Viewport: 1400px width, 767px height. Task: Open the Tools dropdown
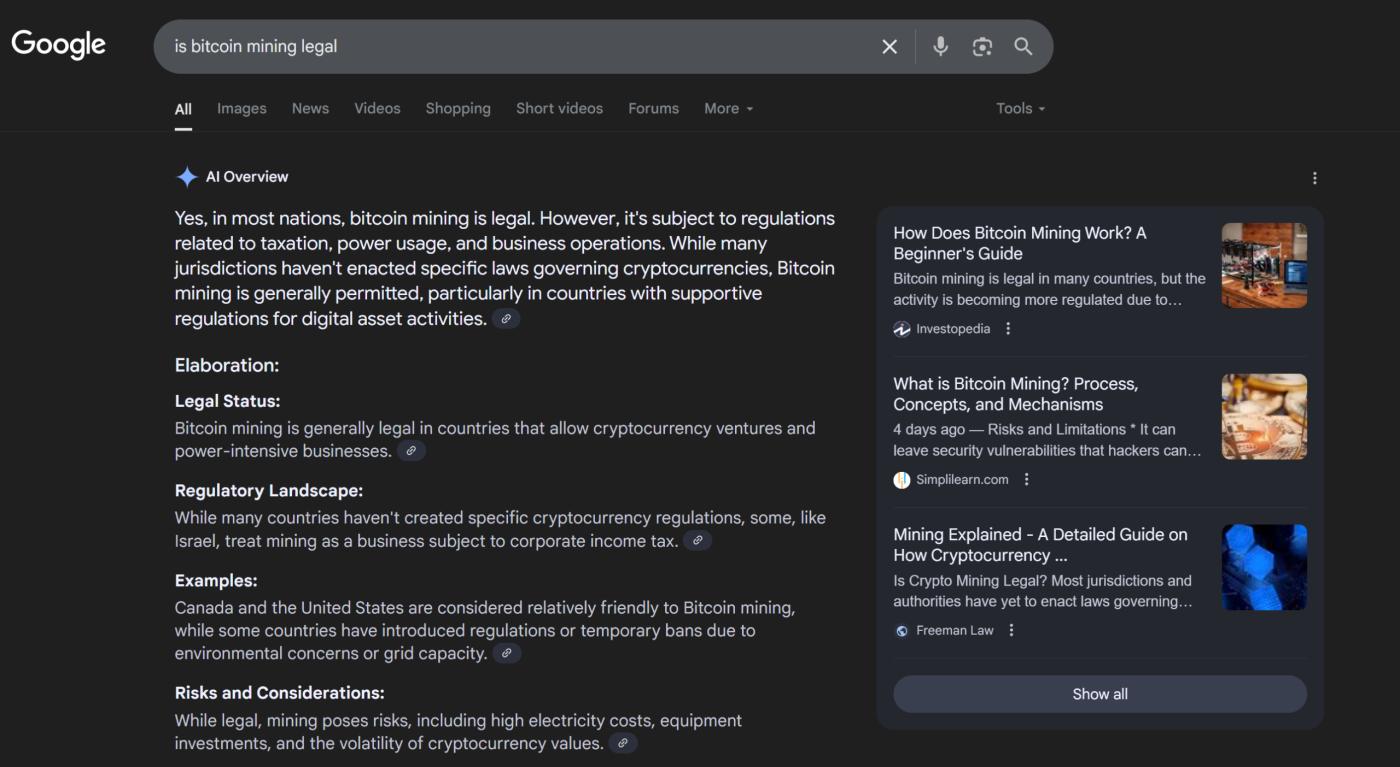(x=1020, y=109)
